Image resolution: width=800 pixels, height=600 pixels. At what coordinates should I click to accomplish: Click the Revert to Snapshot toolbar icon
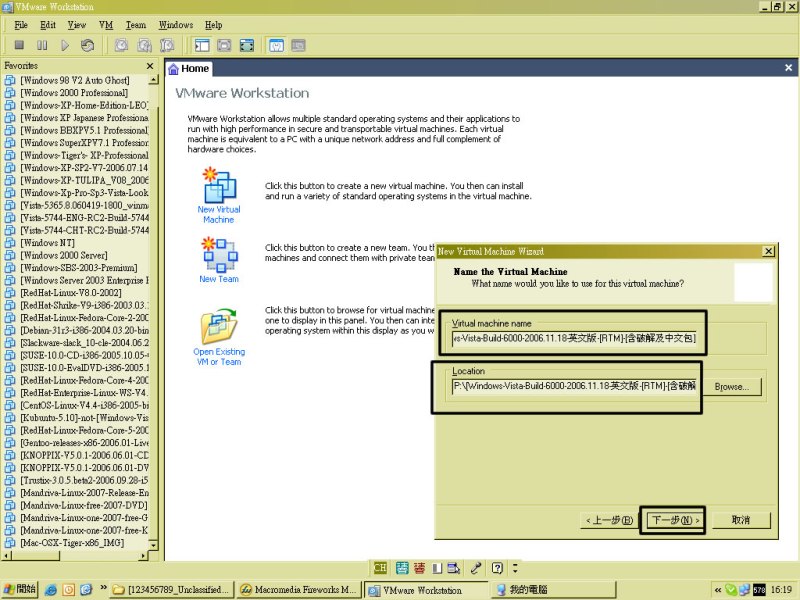tap(144, 45)
